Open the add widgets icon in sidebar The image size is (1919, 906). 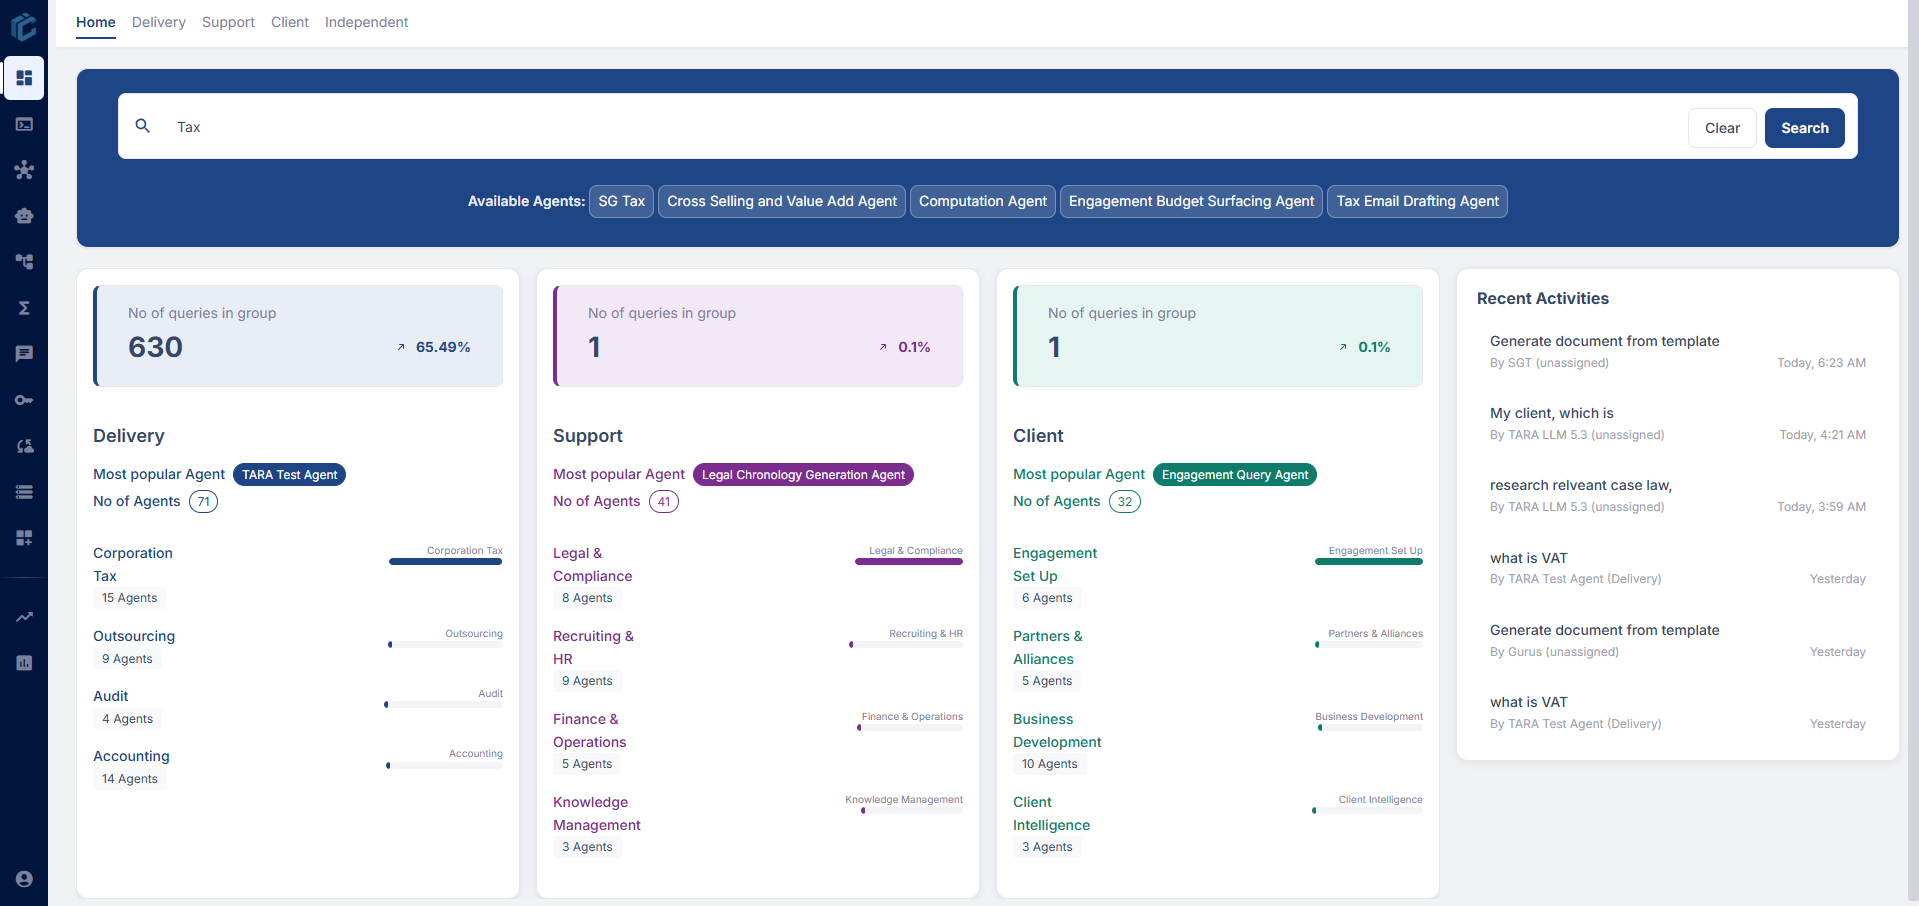click(x=24, y=538)
